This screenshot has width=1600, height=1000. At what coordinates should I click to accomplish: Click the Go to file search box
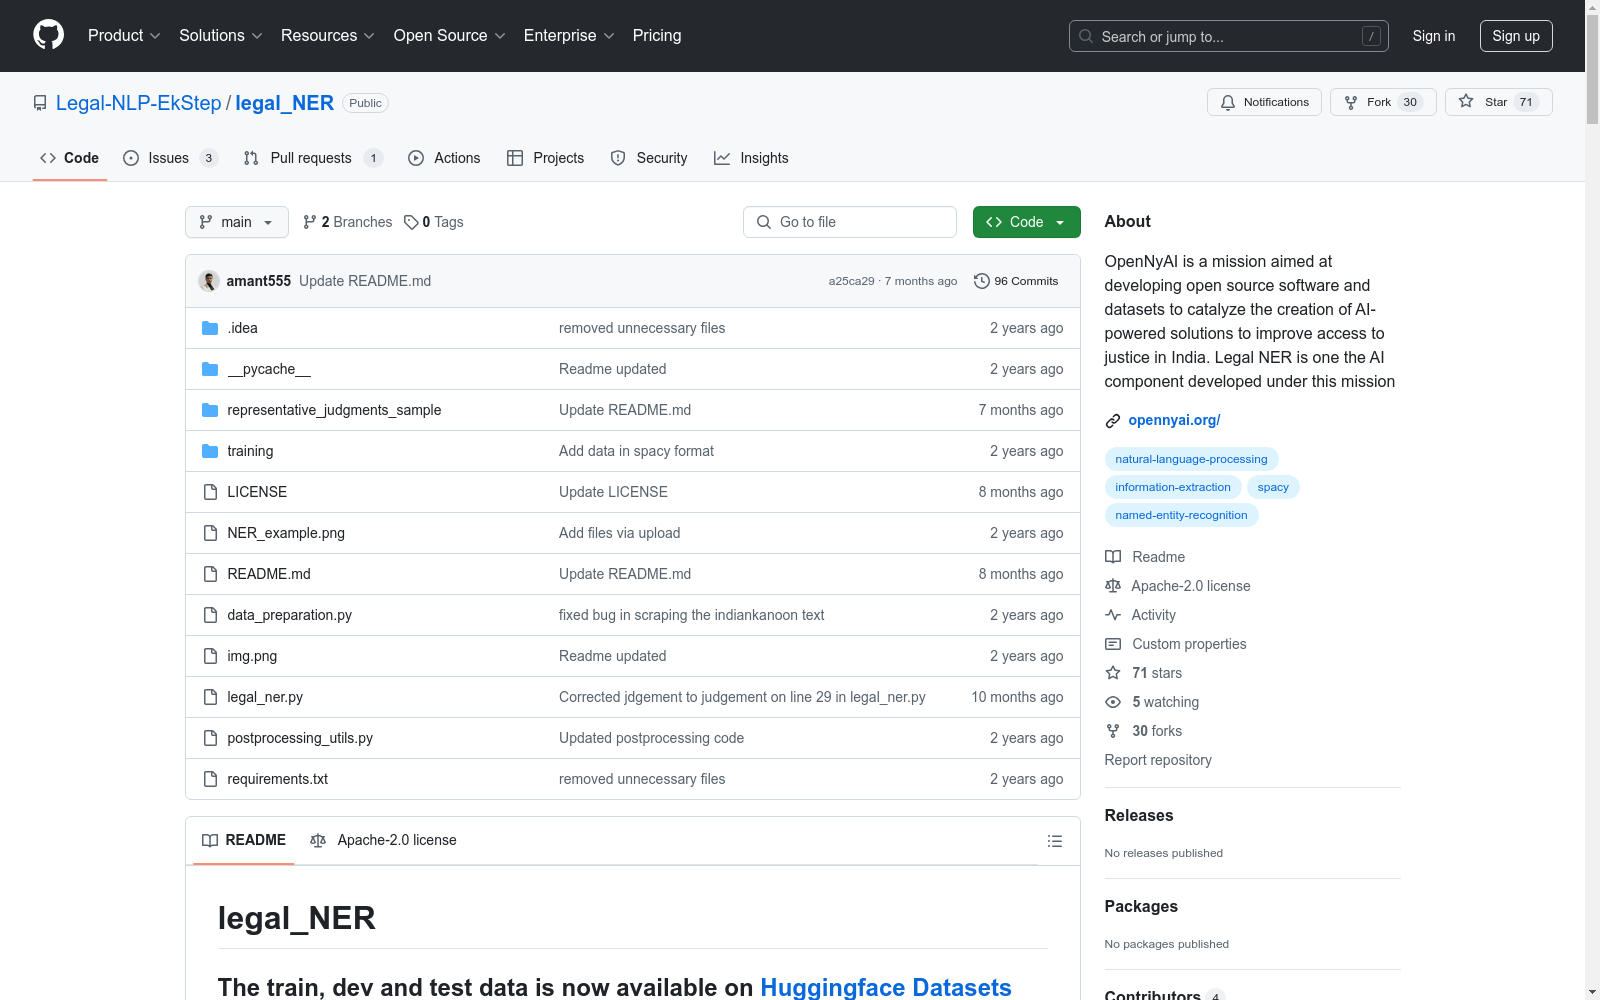[850, 222]
